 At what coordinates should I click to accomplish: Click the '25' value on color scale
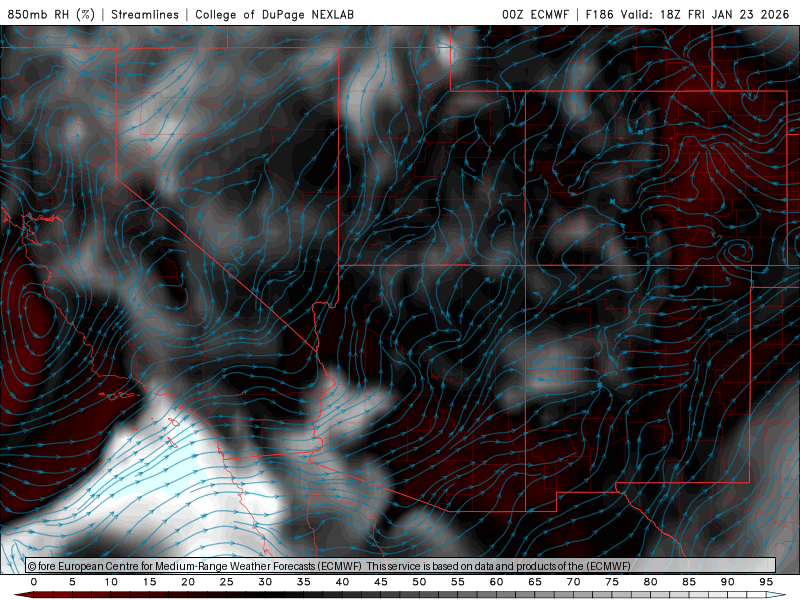(x=226, y=582)
